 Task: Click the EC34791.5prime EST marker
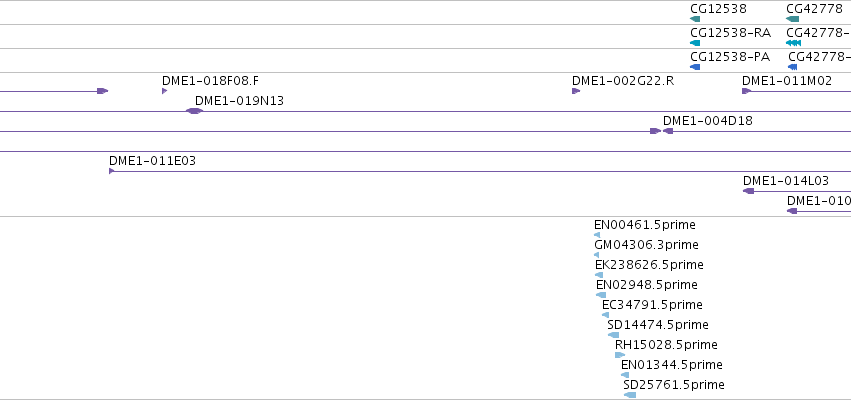click(605, 315)
